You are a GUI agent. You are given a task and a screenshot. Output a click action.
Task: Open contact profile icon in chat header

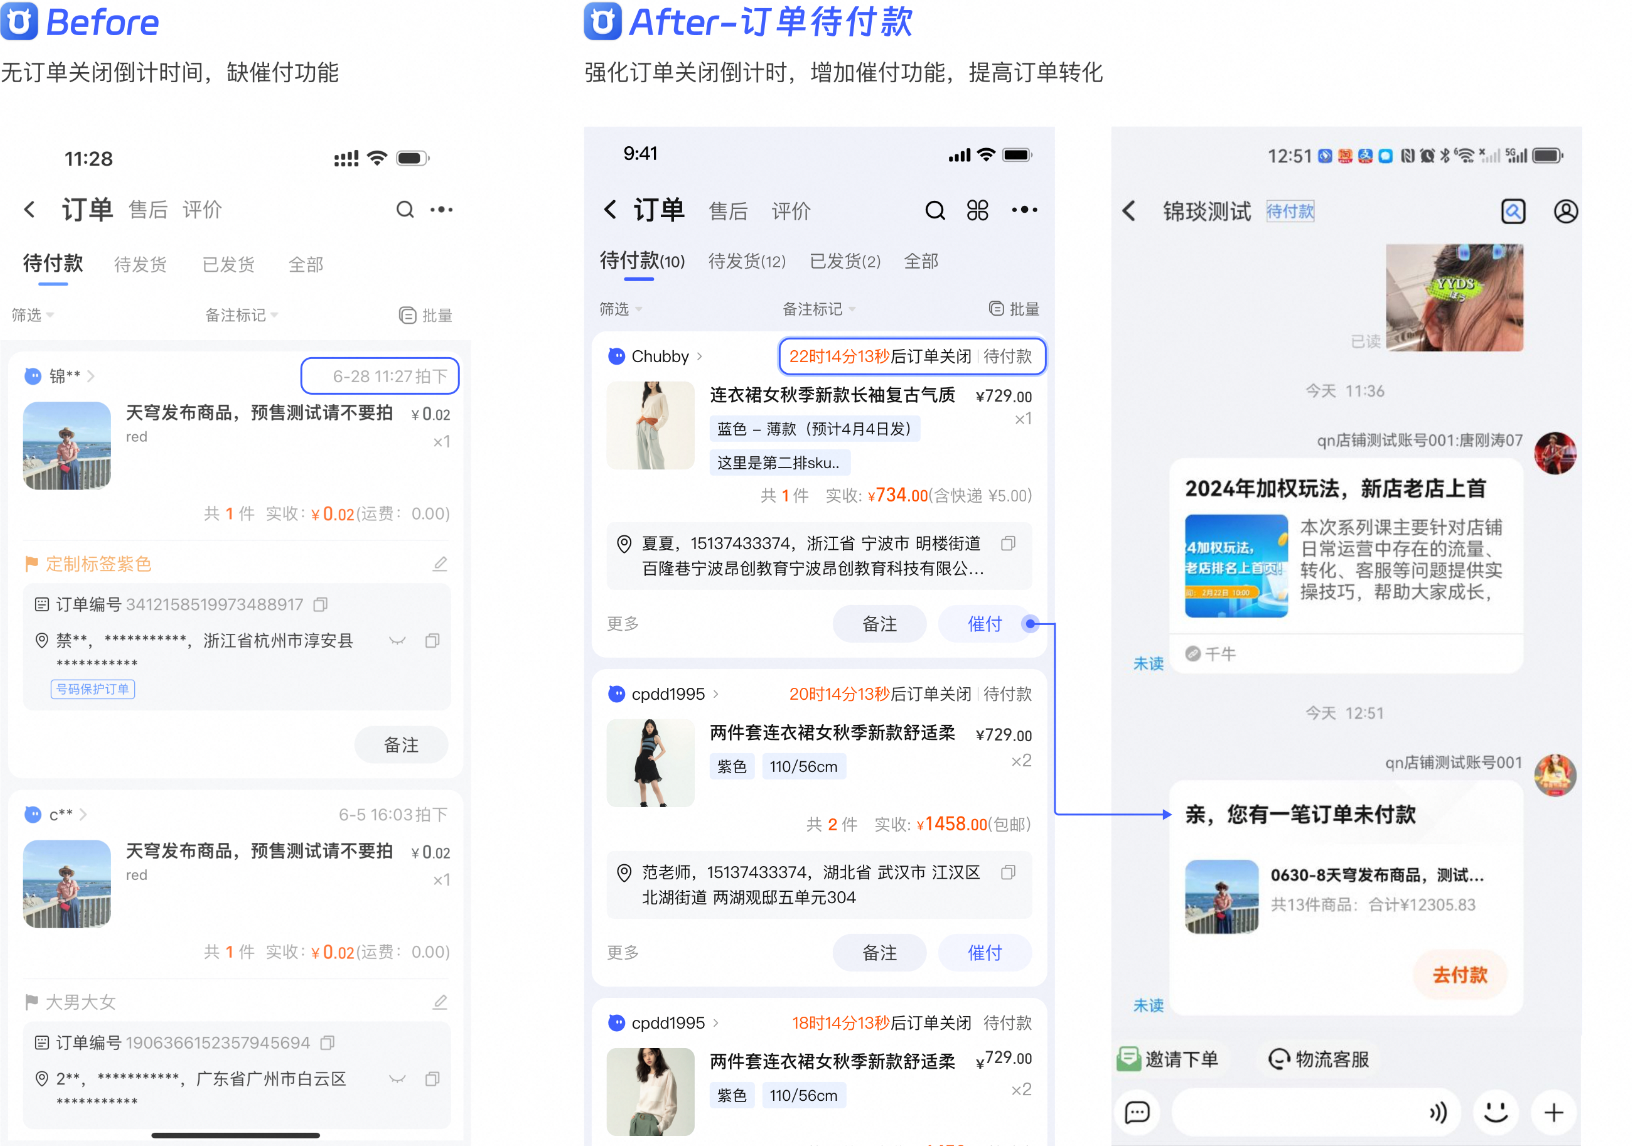(1566, 211)
